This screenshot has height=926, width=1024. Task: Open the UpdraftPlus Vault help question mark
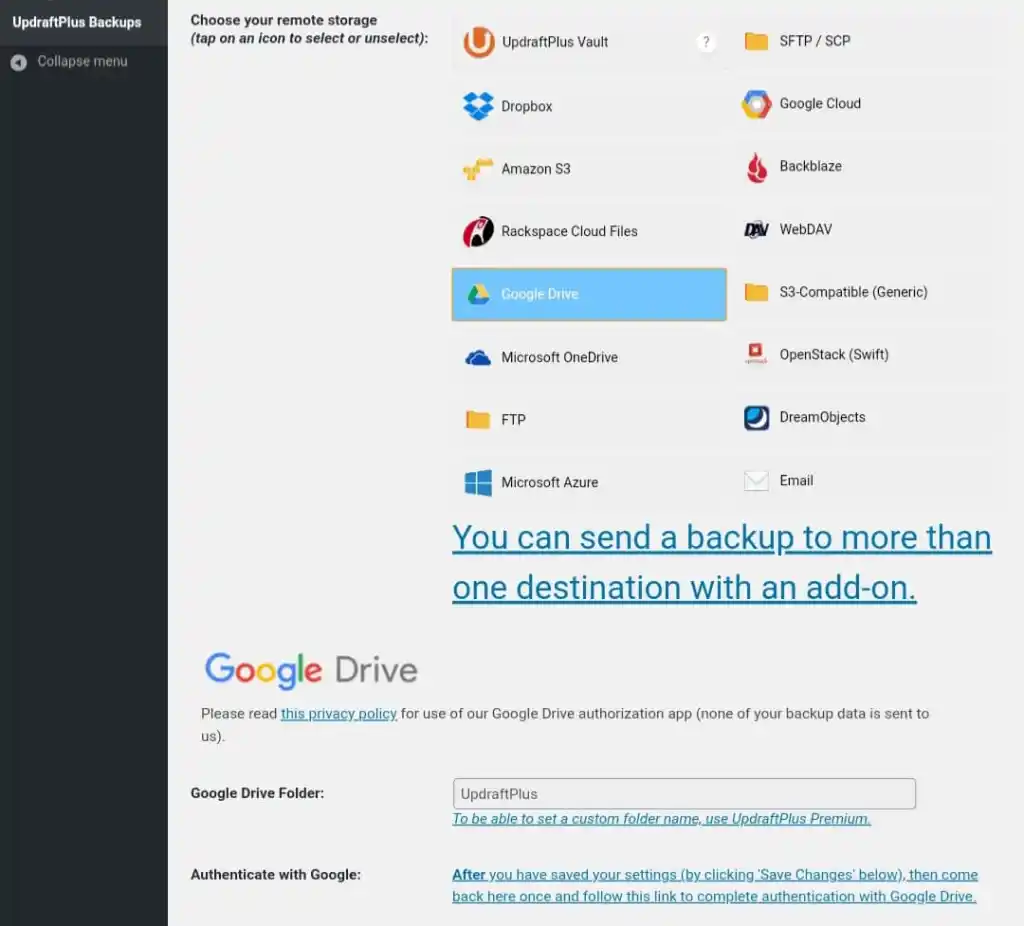pos(705,42)
